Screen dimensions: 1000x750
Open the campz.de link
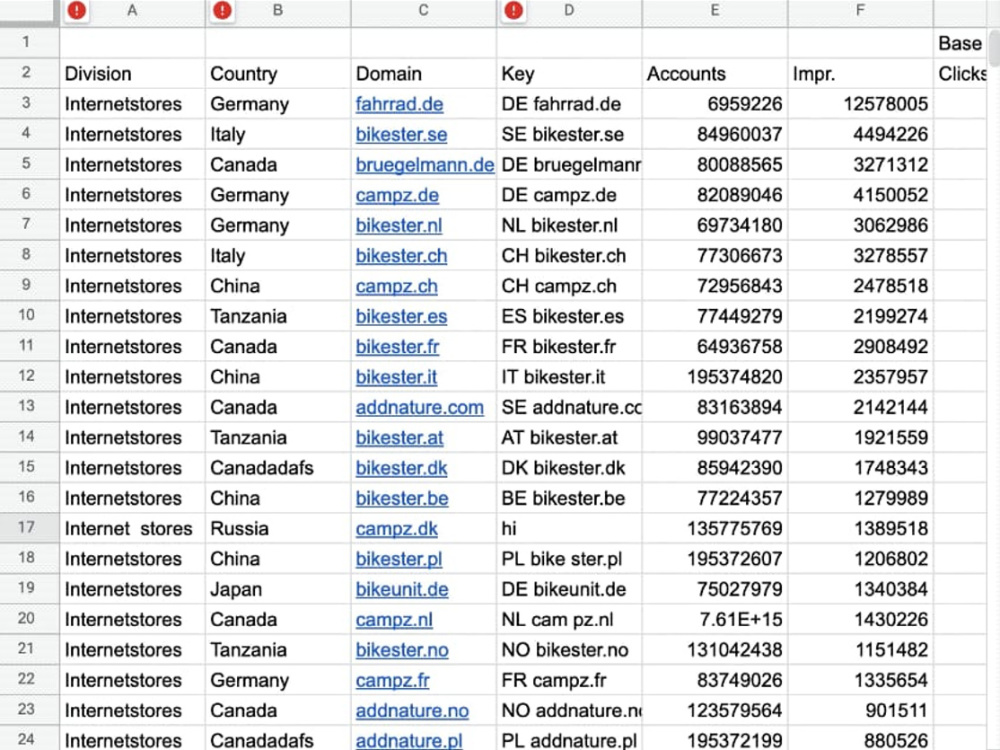tap(397, 195)
